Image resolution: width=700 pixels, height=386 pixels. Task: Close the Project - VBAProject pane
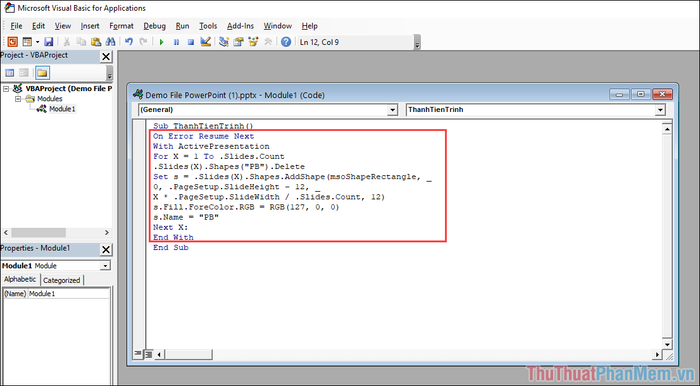(x=106, y=57)
